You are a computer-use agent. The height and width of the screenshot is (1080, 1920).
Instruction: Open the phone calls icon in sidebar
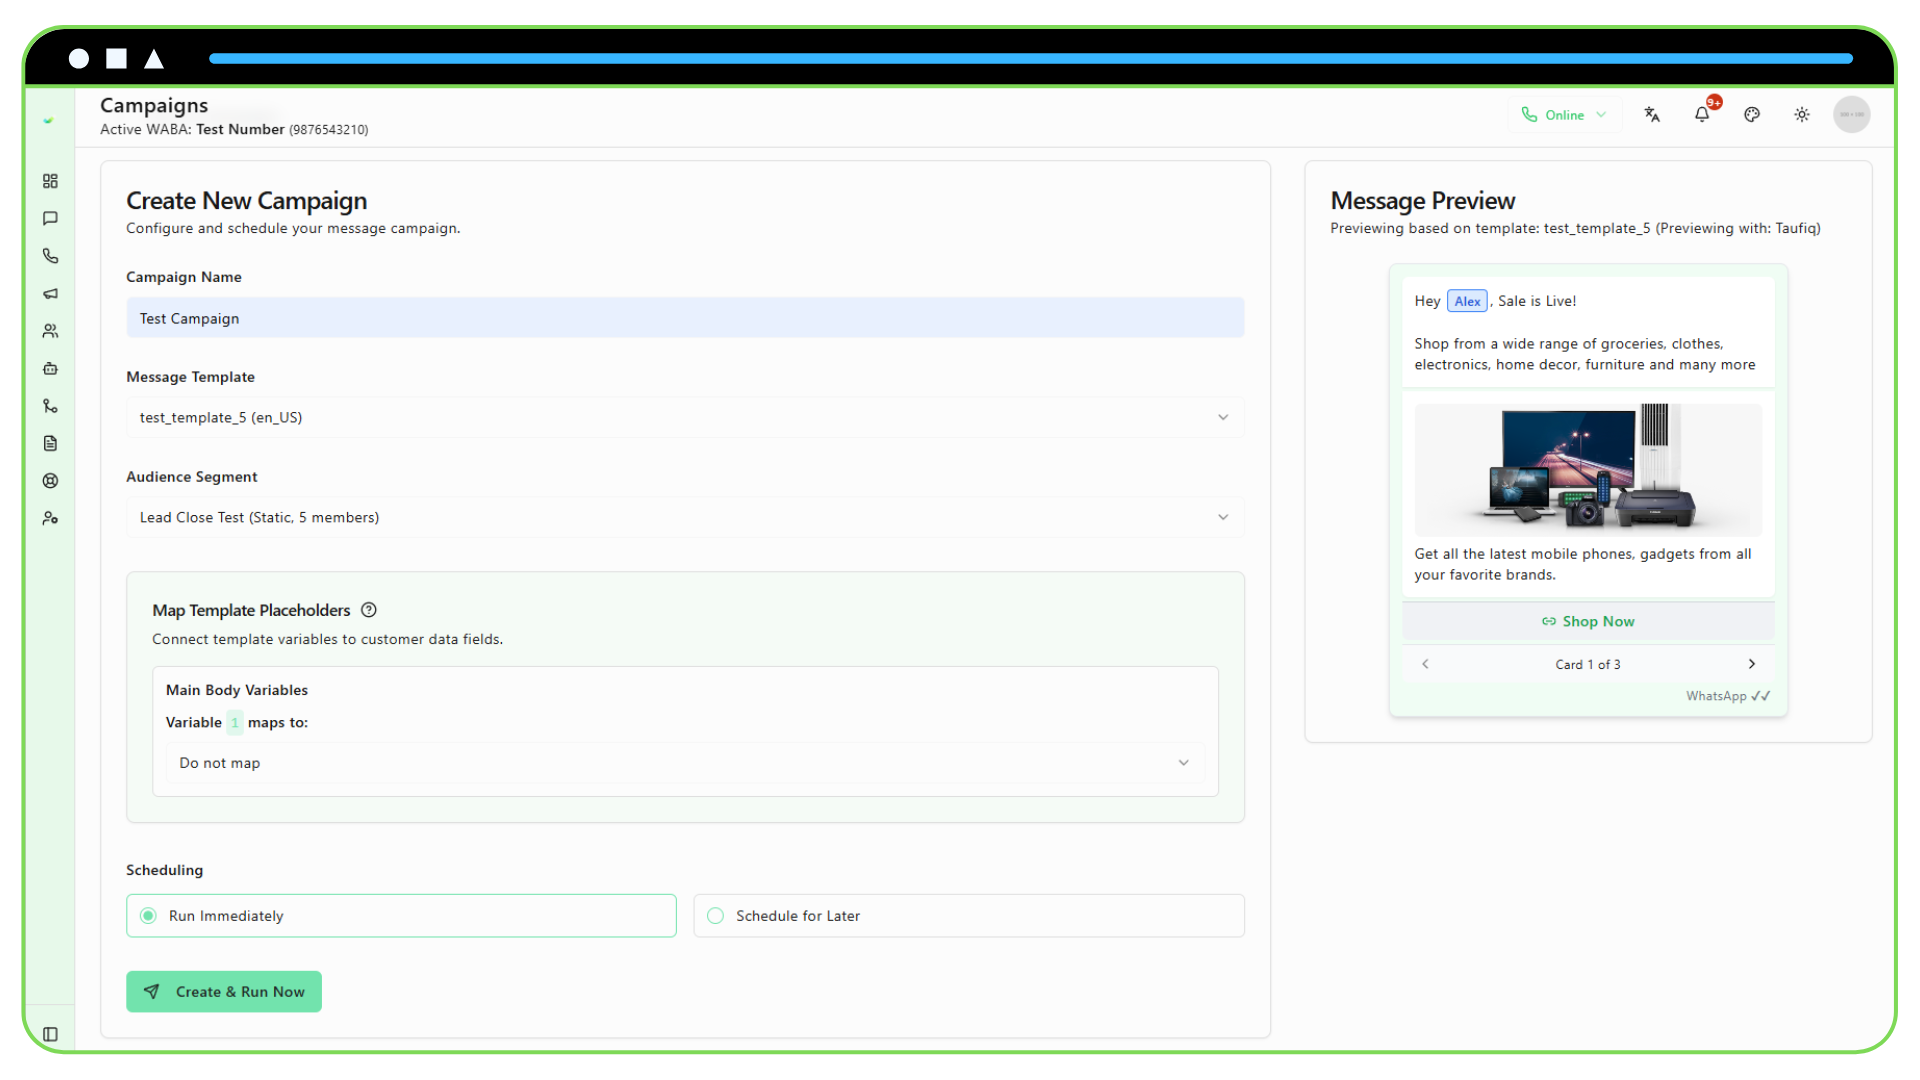(50, 256)
